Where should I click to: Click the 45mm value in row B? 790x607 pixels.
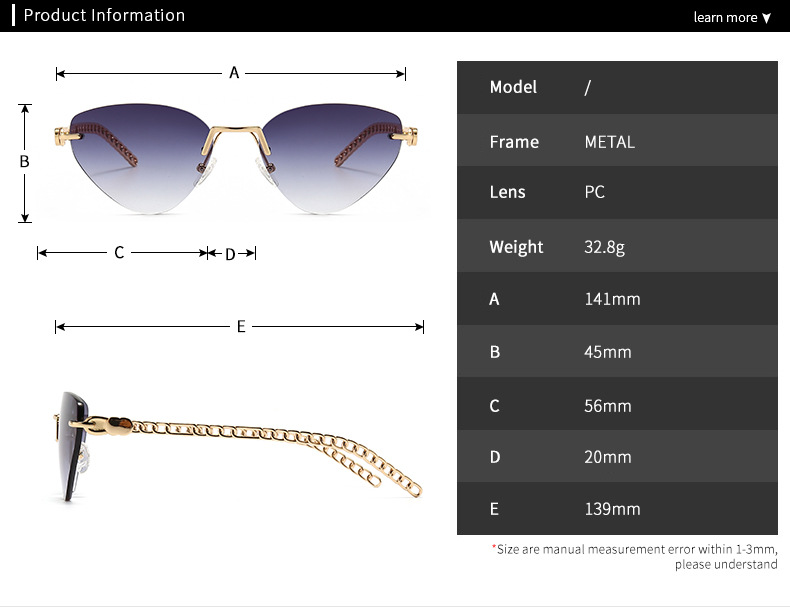(608, 352)
